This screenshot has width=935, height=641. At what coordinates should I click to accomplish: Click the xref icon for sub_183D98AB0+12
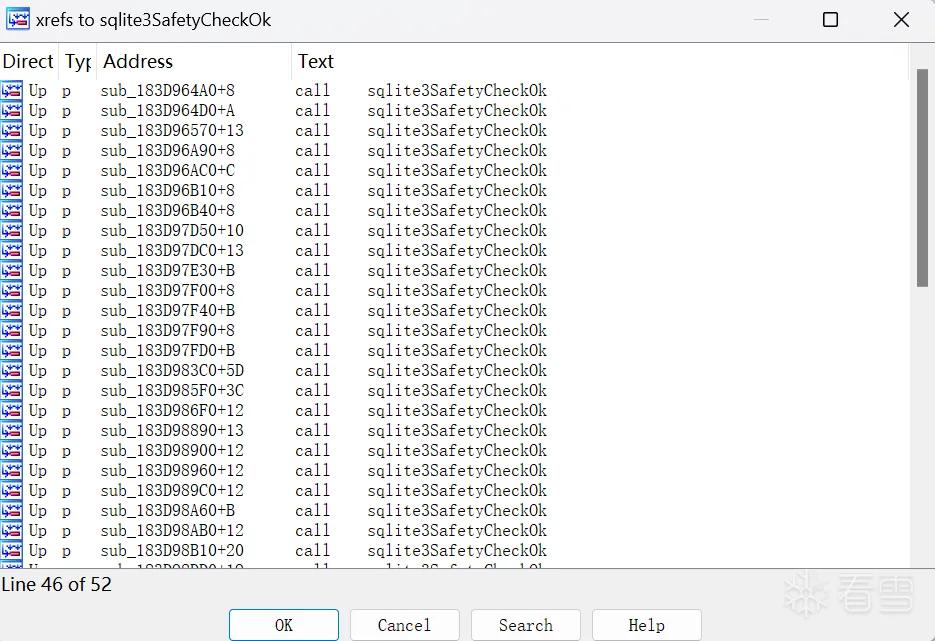point(12,531)
